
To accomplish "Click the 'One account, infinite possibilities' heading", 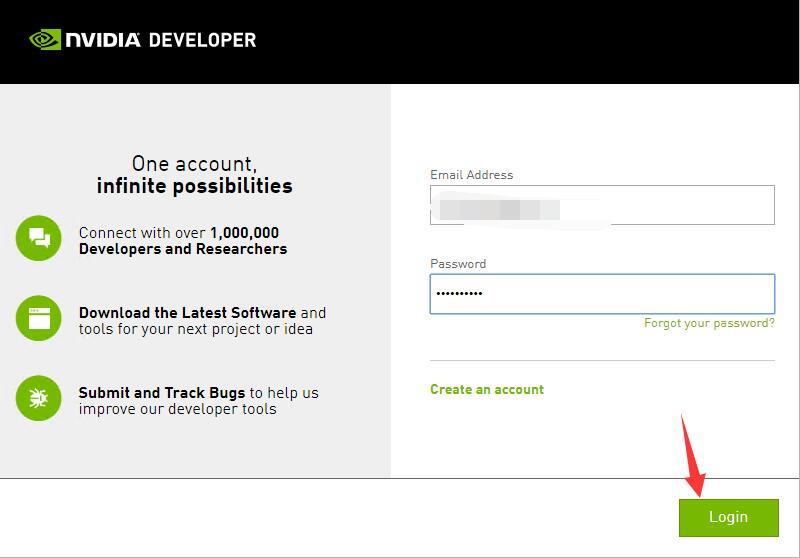I will pyautogui.click(x=194, y=175).
